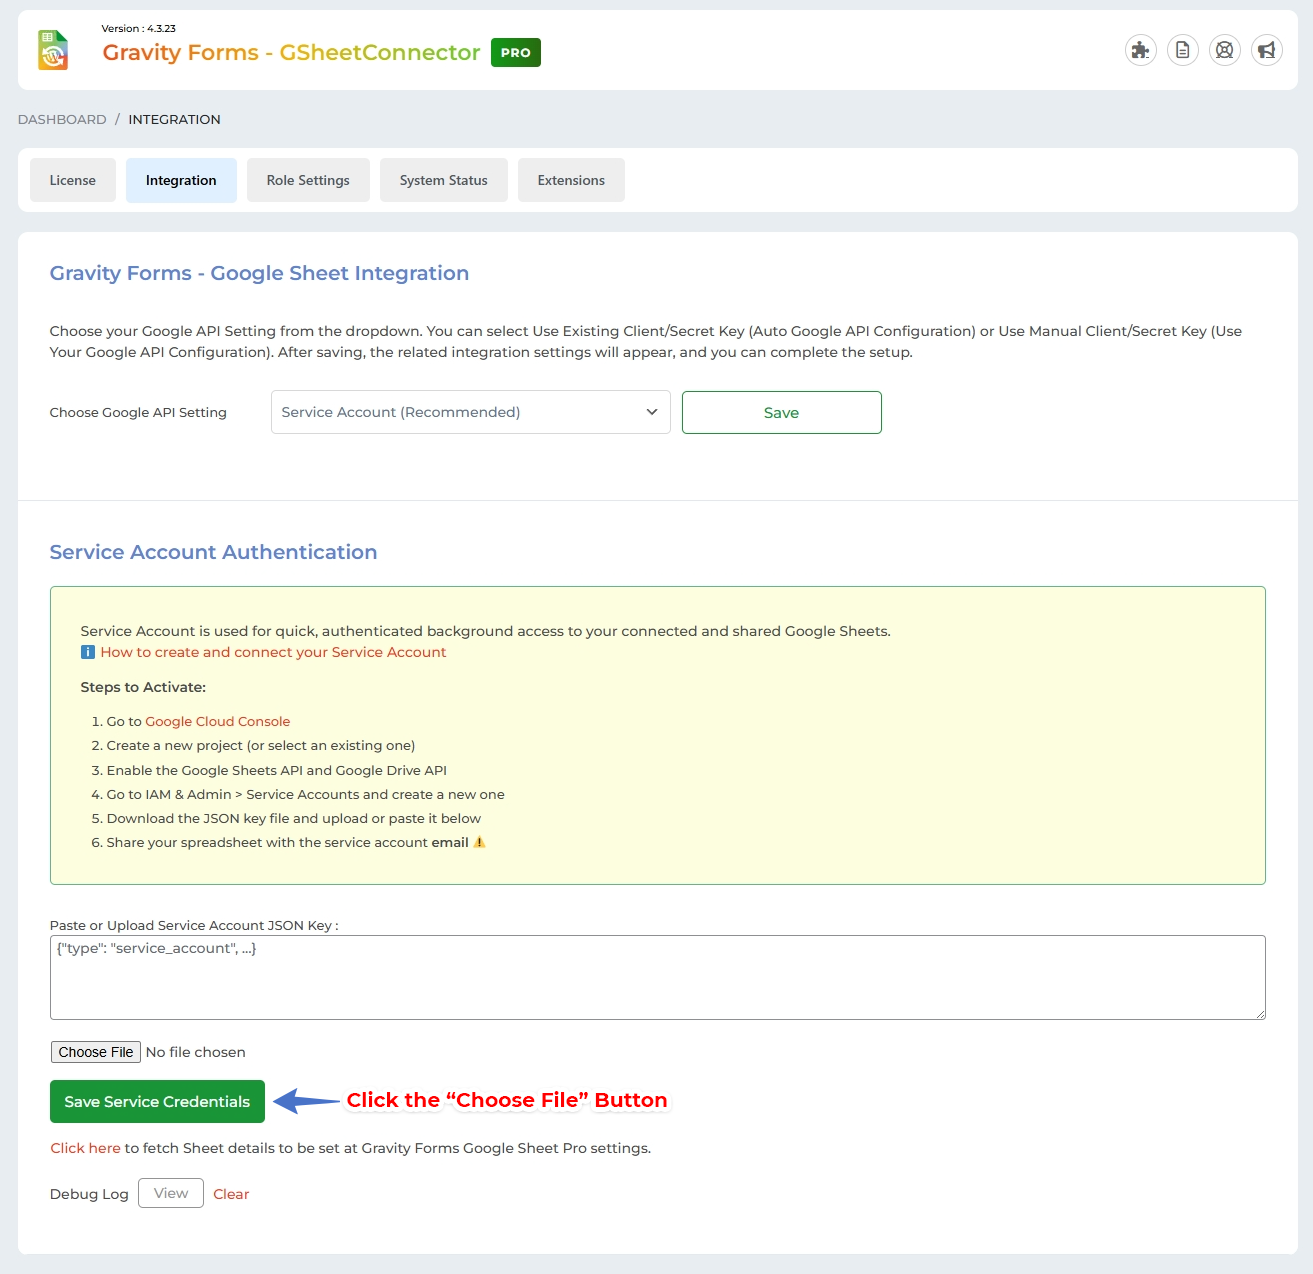Click the warning icon after service account email step
This screenshot has width=1313, height=1274.
(x=479, y=842)
